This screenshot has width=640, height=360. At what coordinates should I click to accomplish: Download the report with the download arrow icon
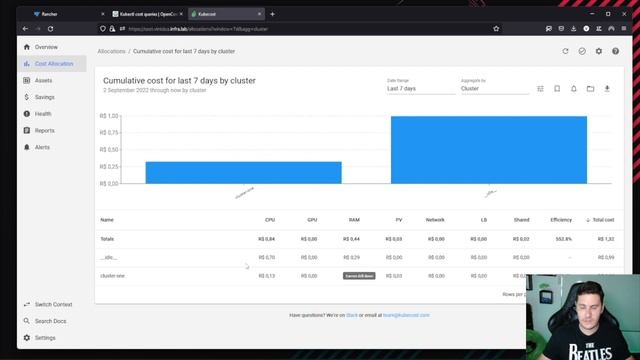pos(607,89)
